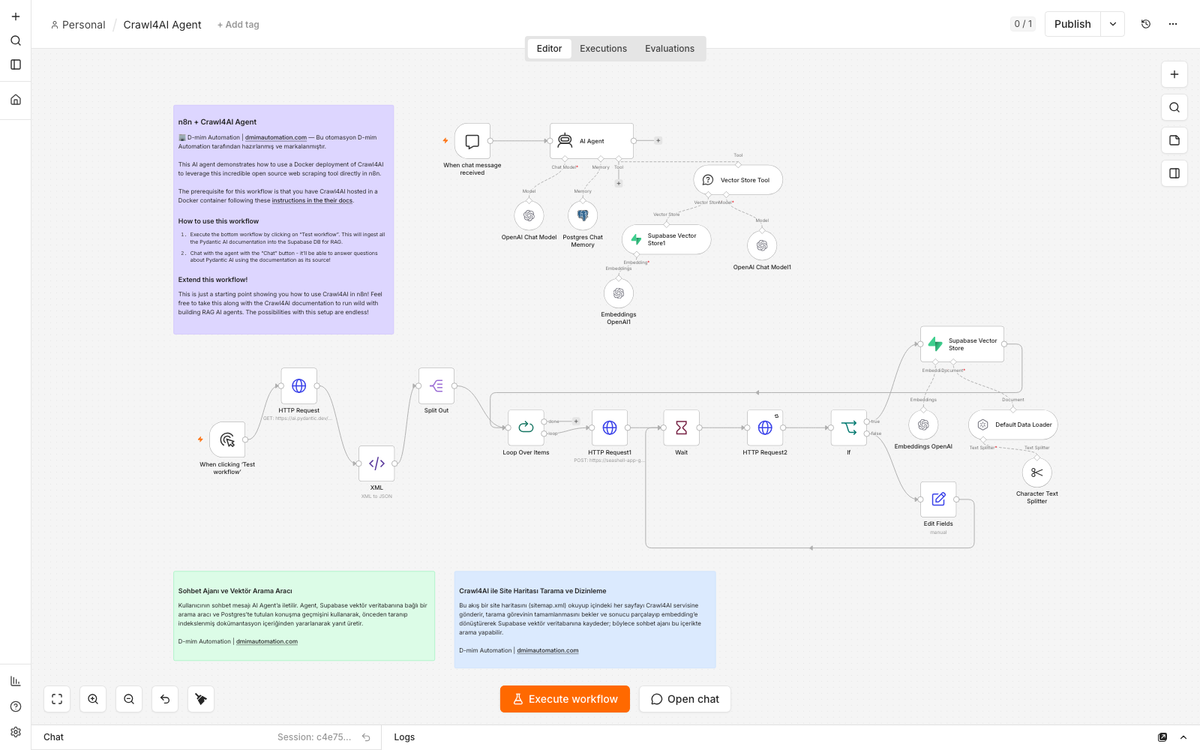Select the Vector Store Tool node
This screenshot has height=750, width=1200.
[x=738, y=180]
